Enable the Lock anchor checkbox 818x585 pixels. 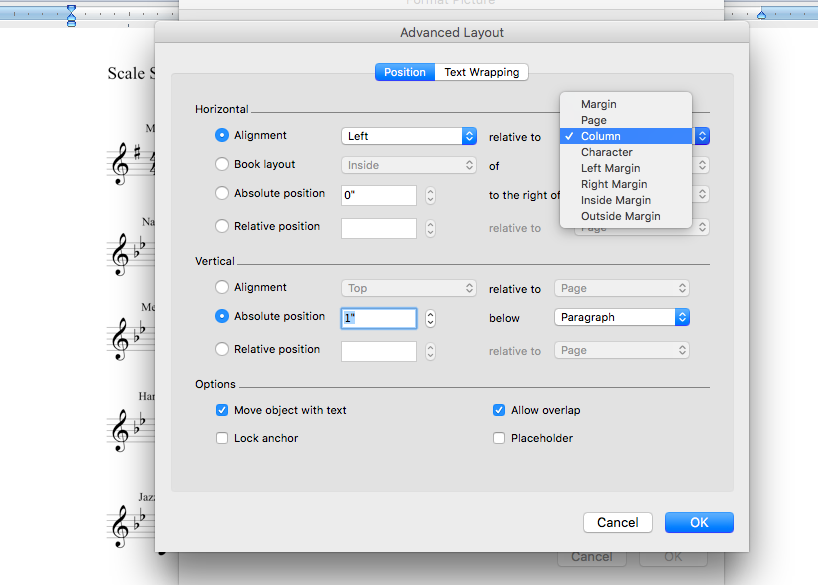tap(222, 438)
